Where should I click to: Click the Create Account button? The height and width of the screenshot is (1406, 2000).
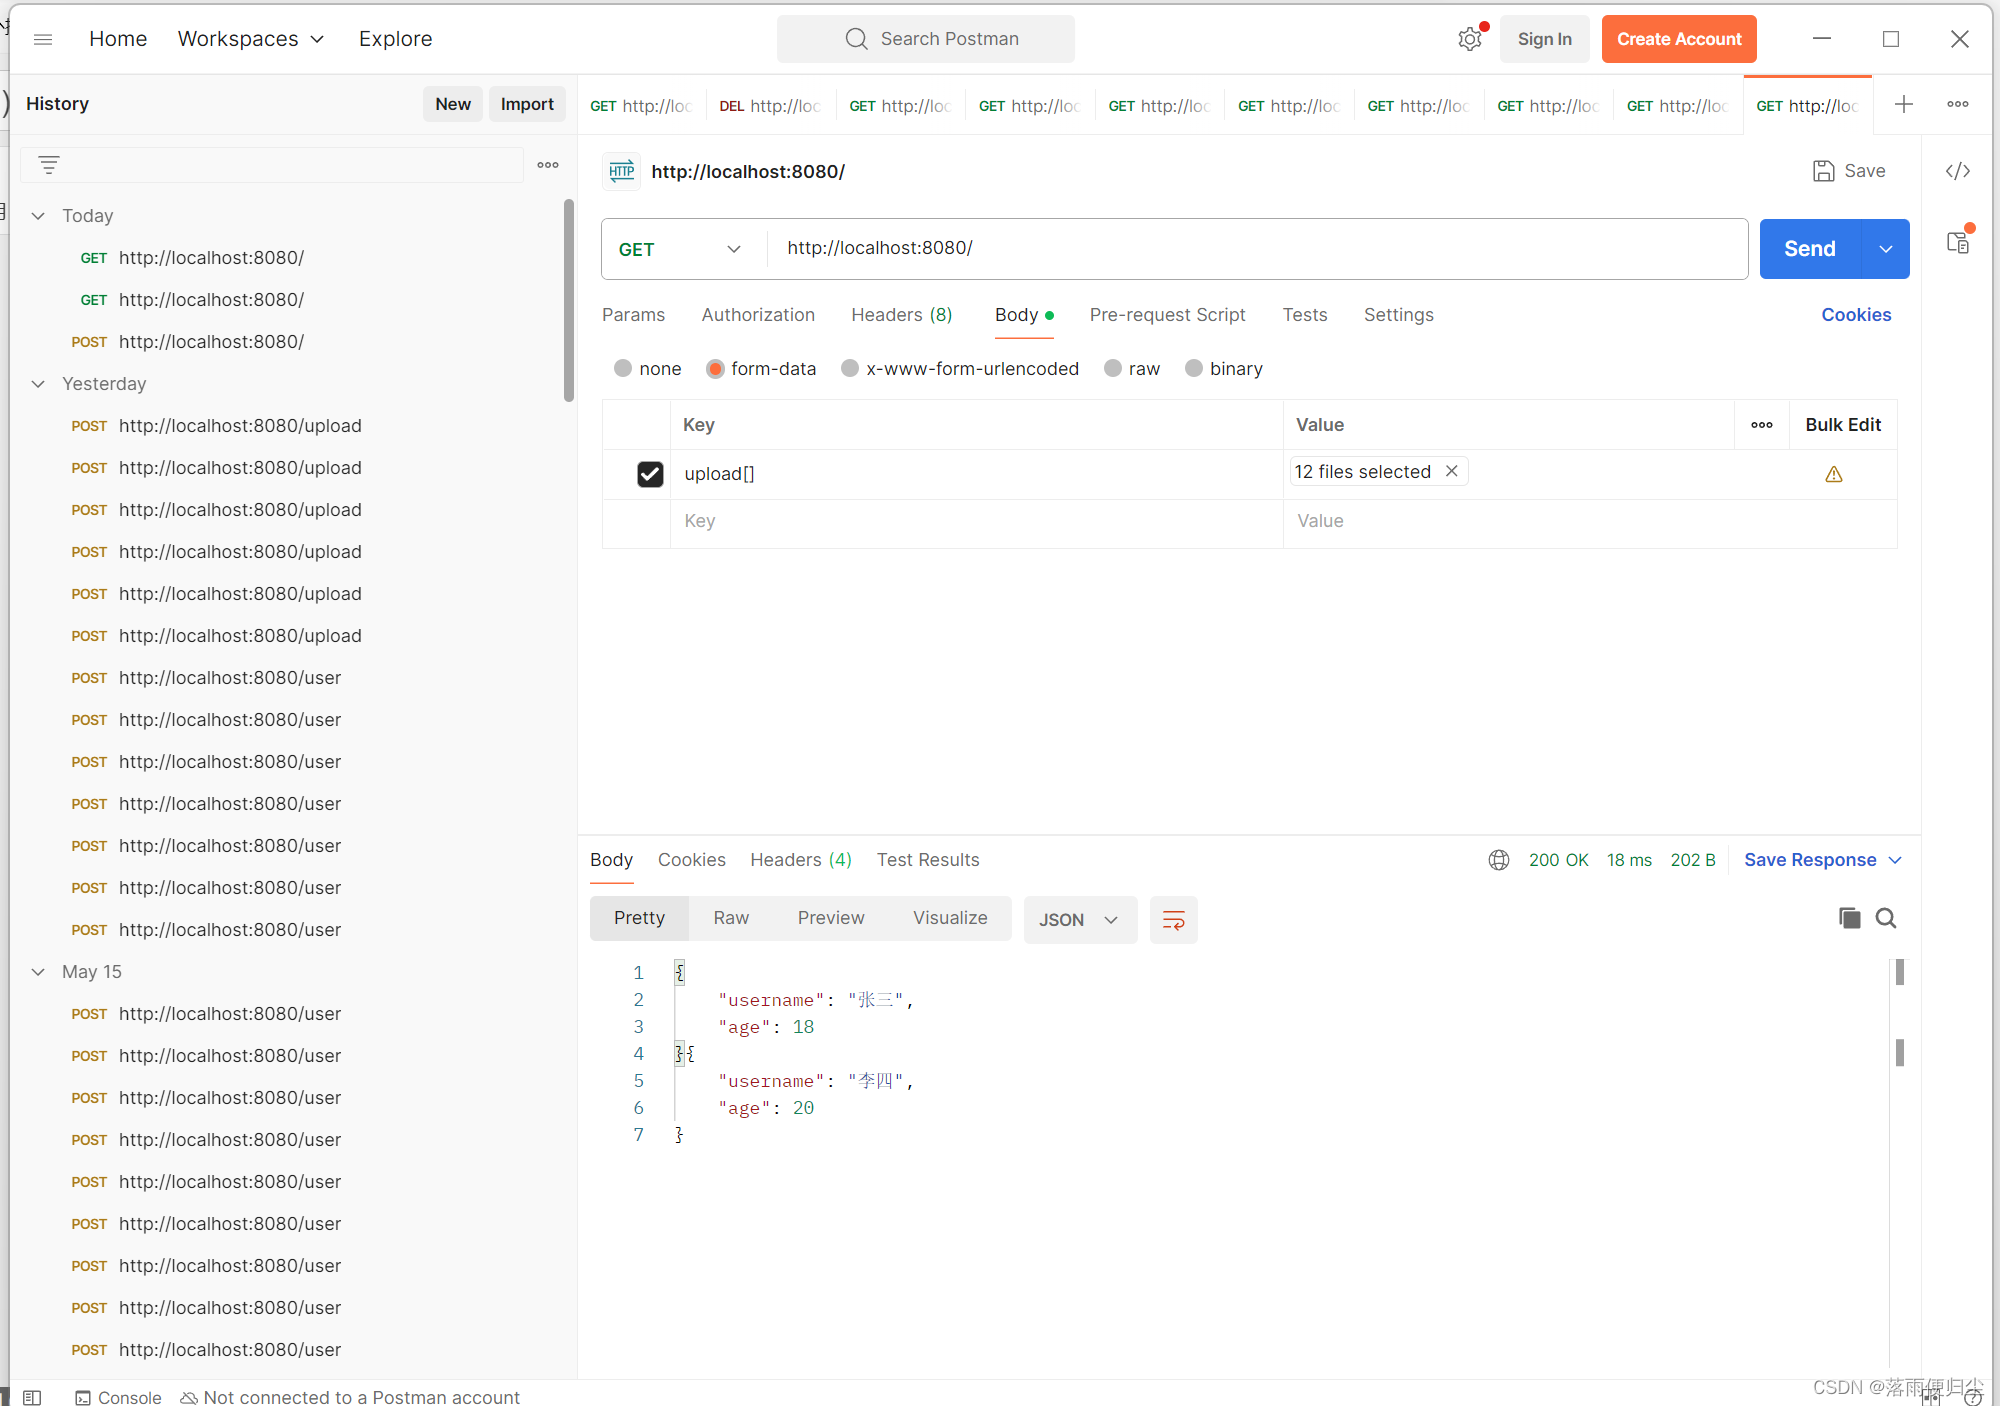1679,39
